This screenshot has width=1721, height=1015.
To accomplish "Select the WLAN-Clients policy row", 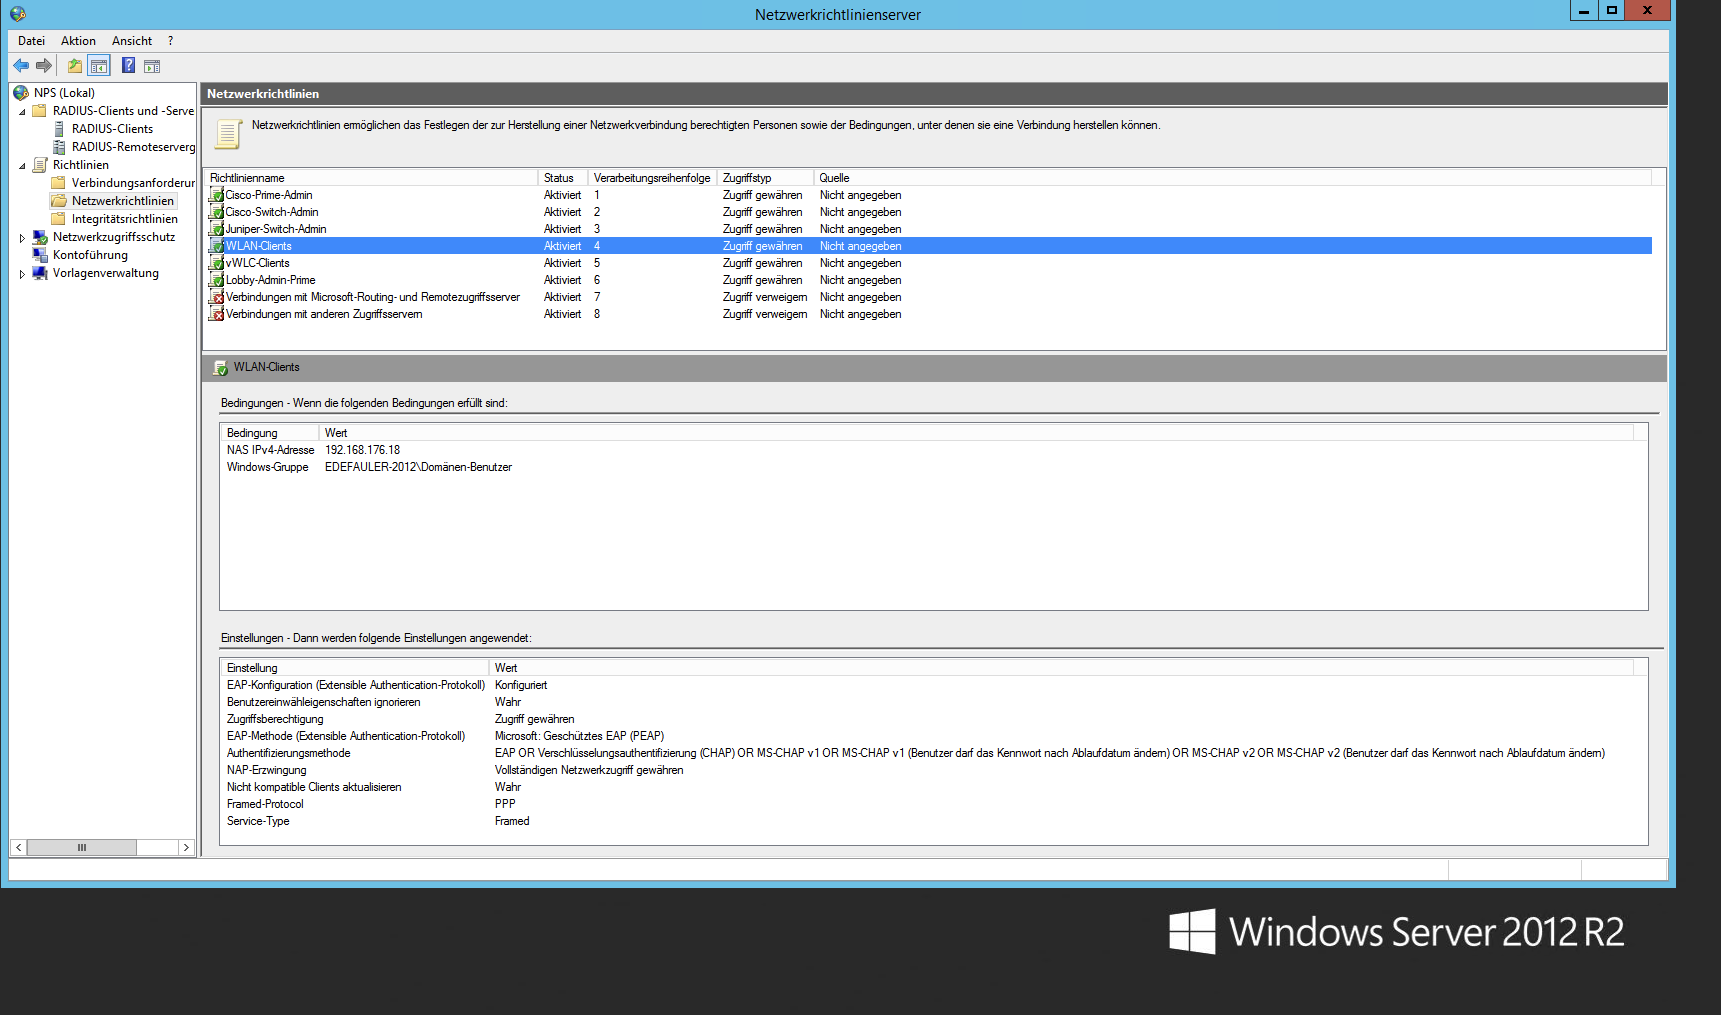I will [929, 246].
